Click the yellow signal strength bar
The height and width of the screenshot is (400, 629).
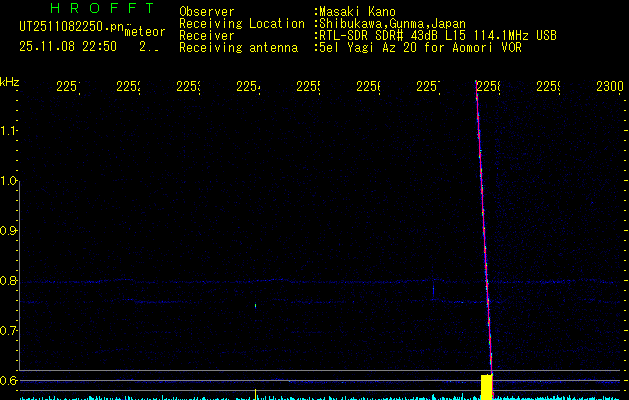(487, 386)
